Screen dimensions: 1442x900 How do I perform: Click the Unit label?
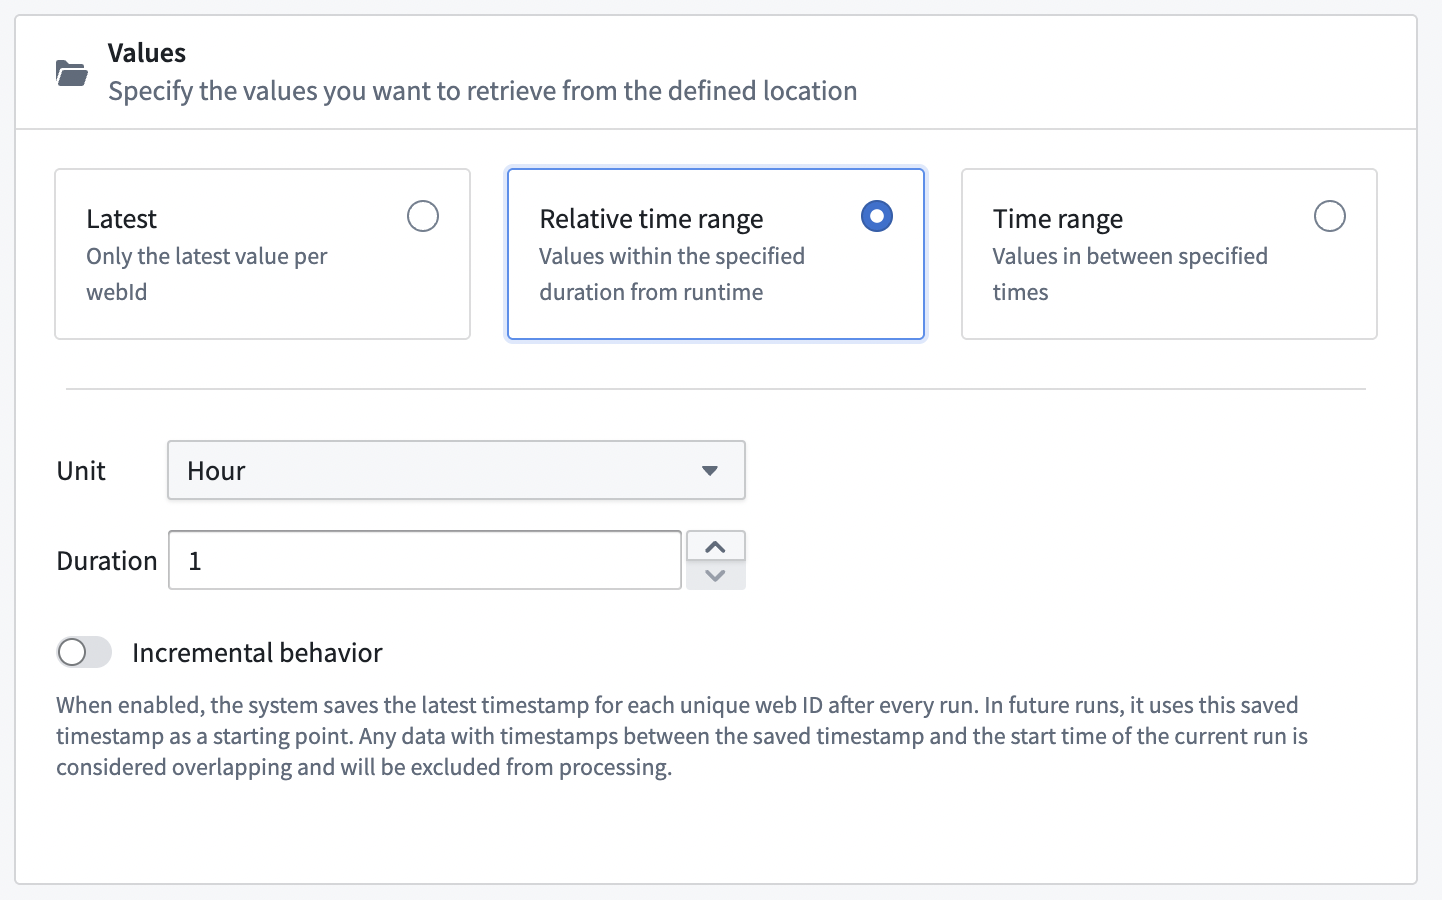pyautogui.click(x=81, y=470)
